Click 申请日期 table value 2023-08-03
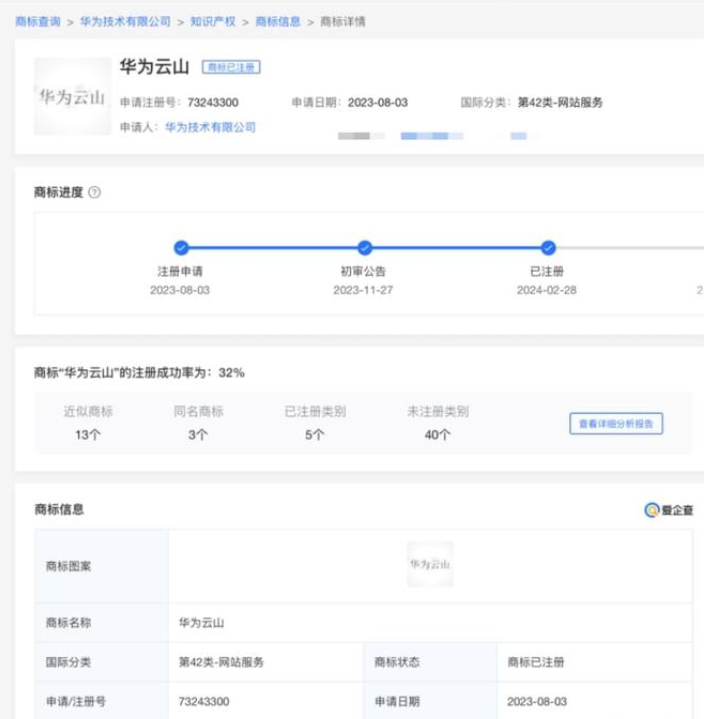704x719 pixels. tap(537, 702)
